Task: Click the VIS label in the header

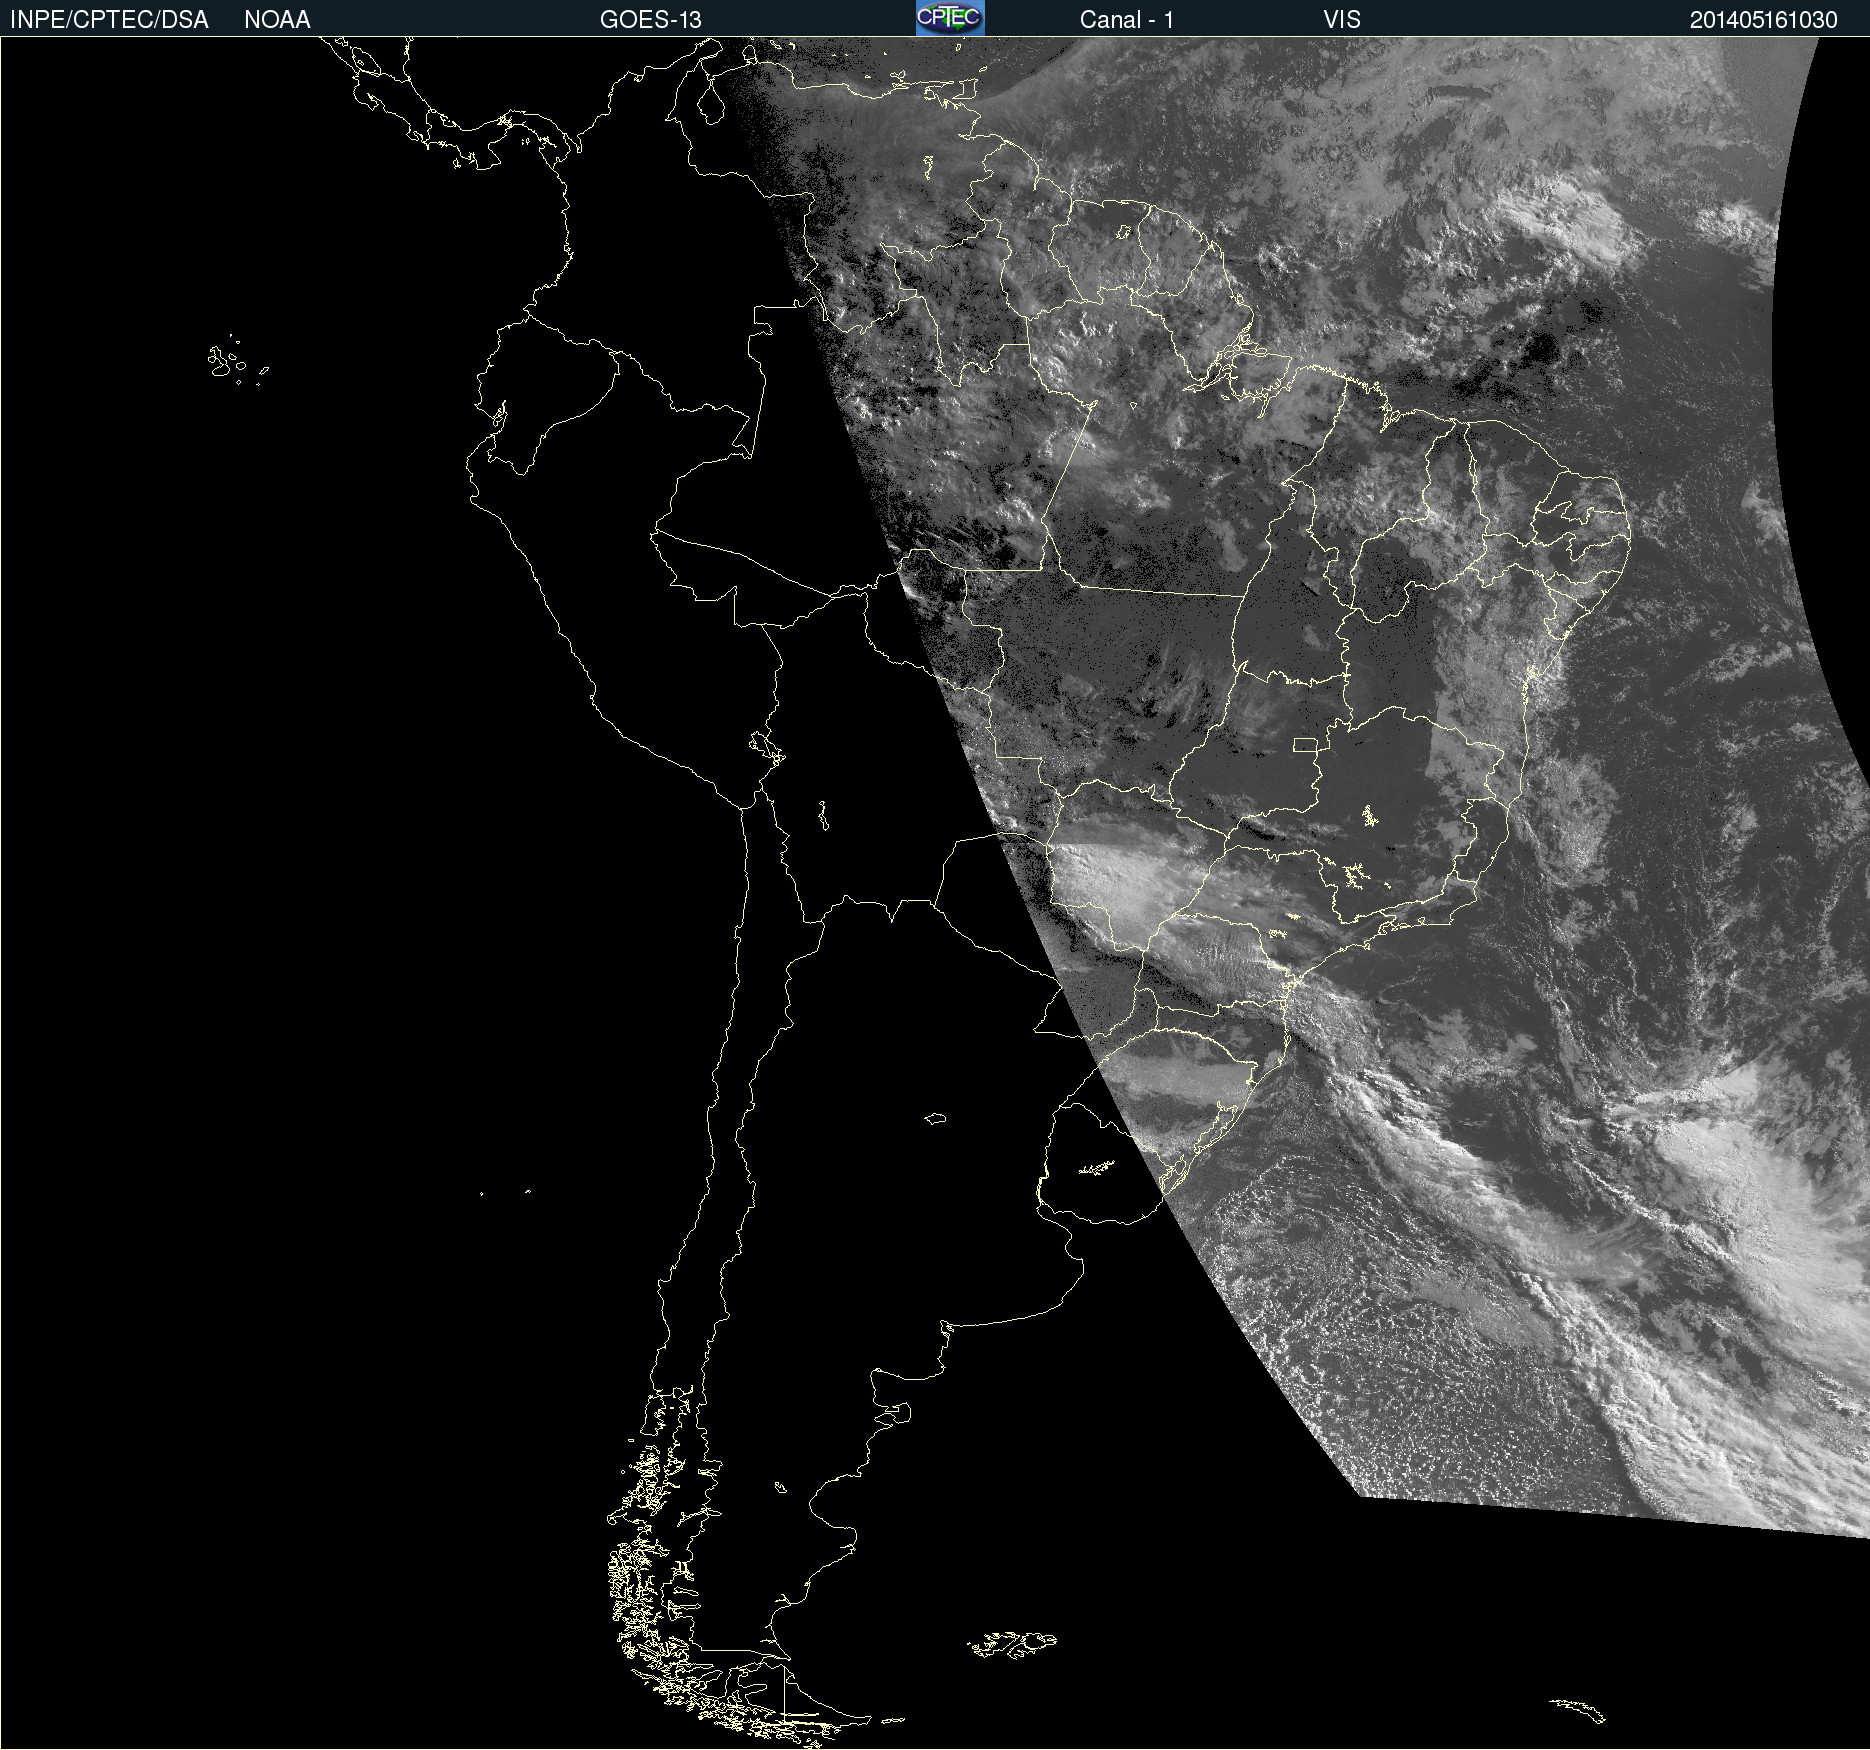Action: (x=1342, y=20)
